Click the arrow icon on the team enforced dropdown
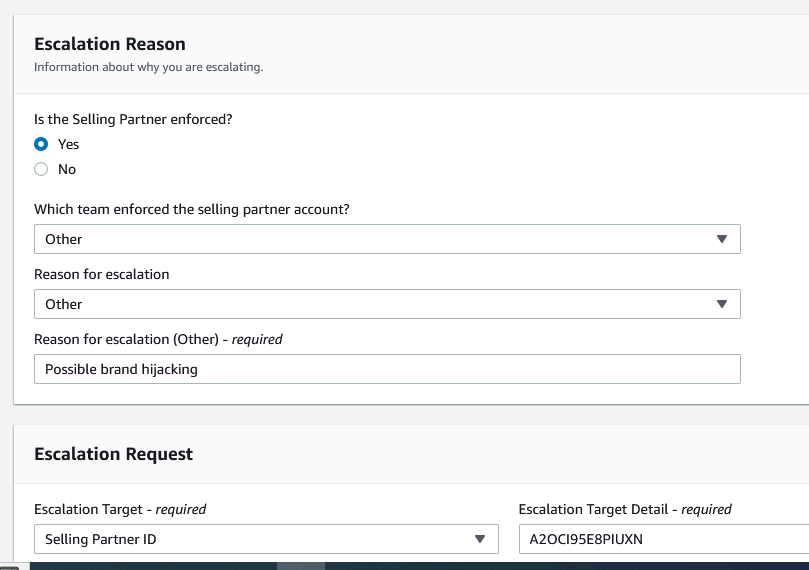This screenshot has width=809, height=570. [x=722, y=239]
